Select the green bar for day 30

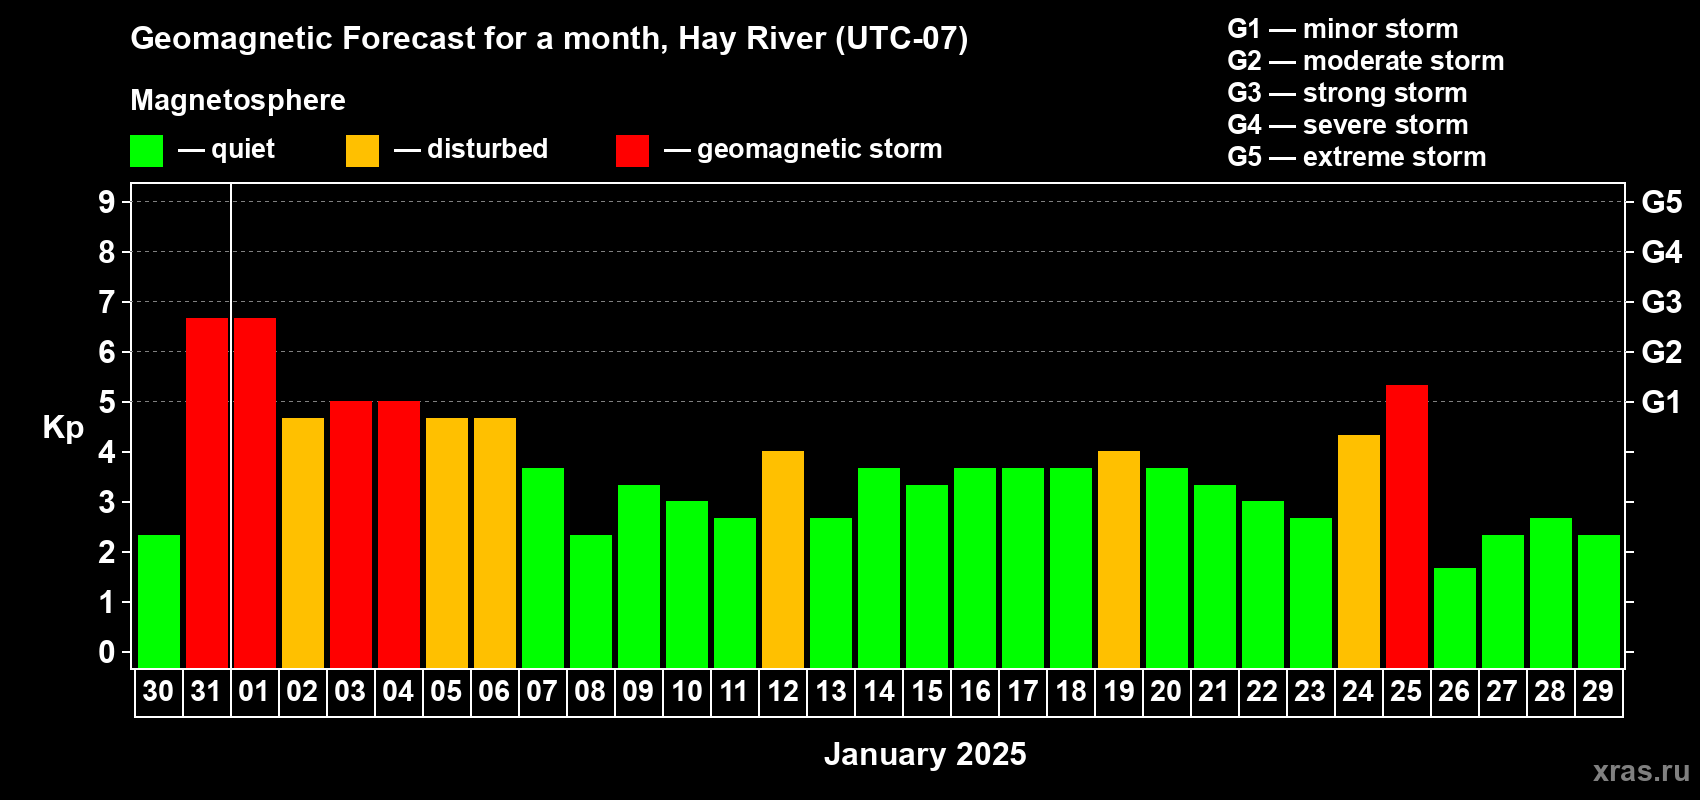[x=159, y=601]
